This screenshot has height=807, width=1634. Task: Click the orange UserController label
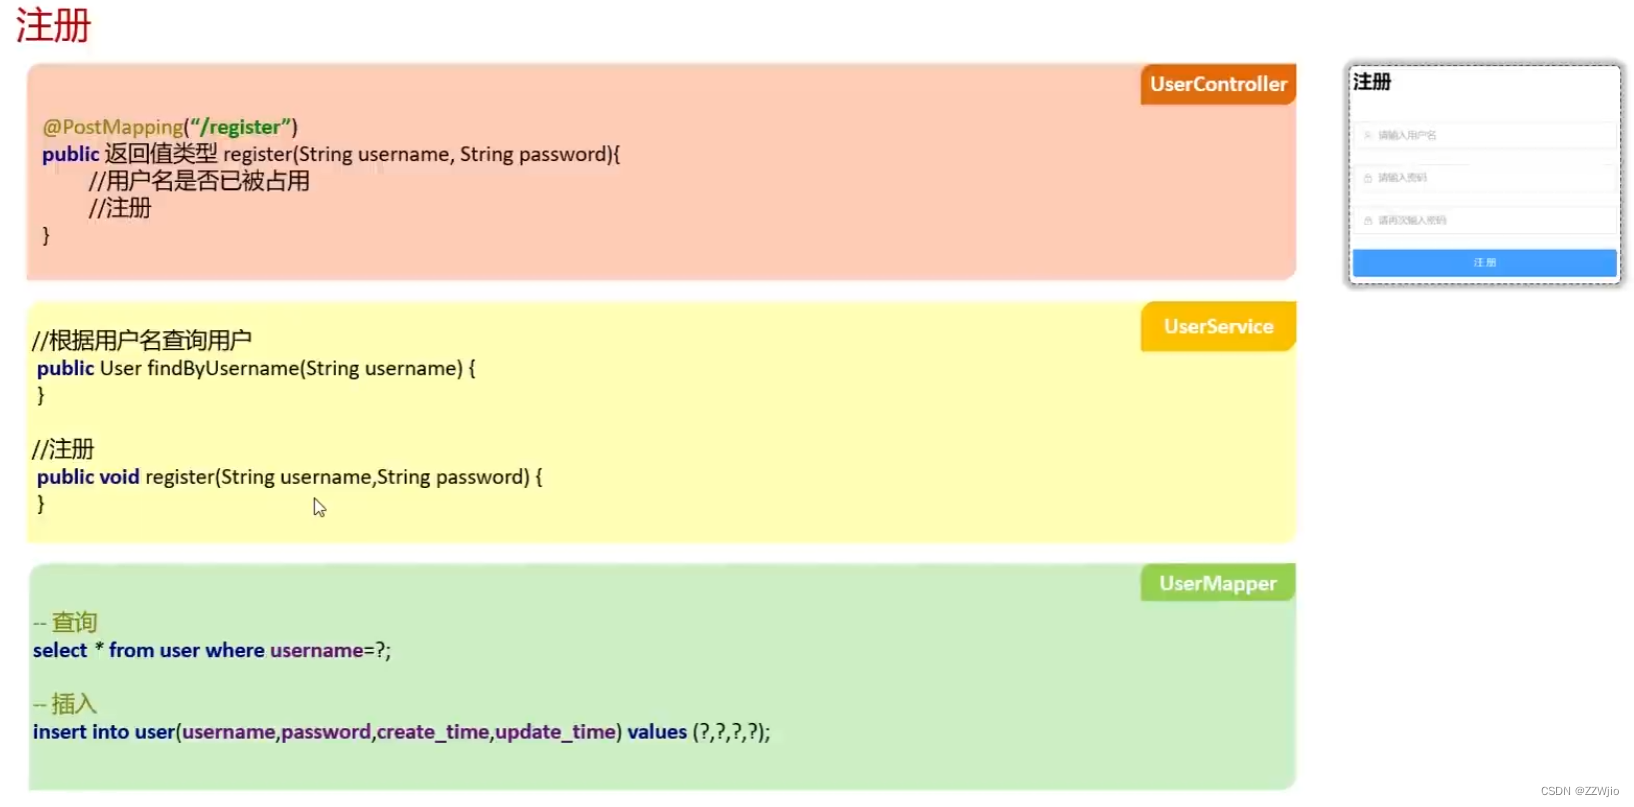coord(1216,84)
